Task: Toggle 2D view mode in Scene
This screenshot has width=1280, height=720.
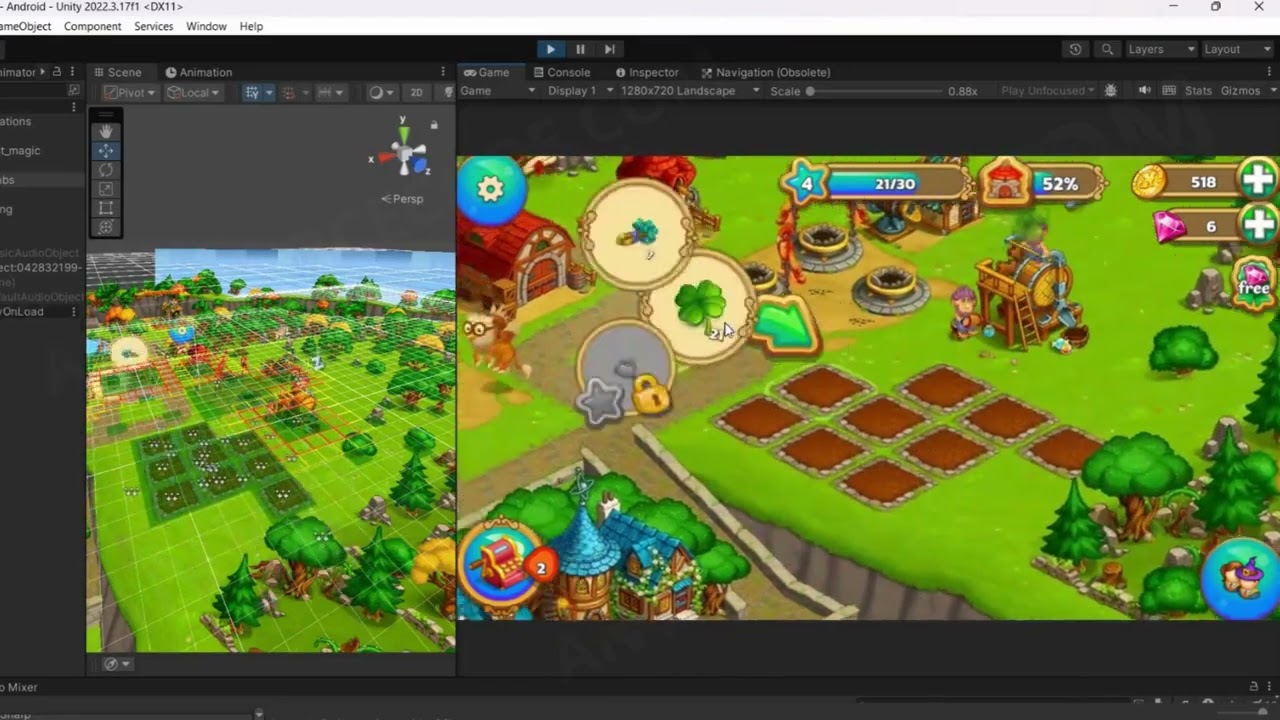Action: pyautogui.click(x=416, y=92)
